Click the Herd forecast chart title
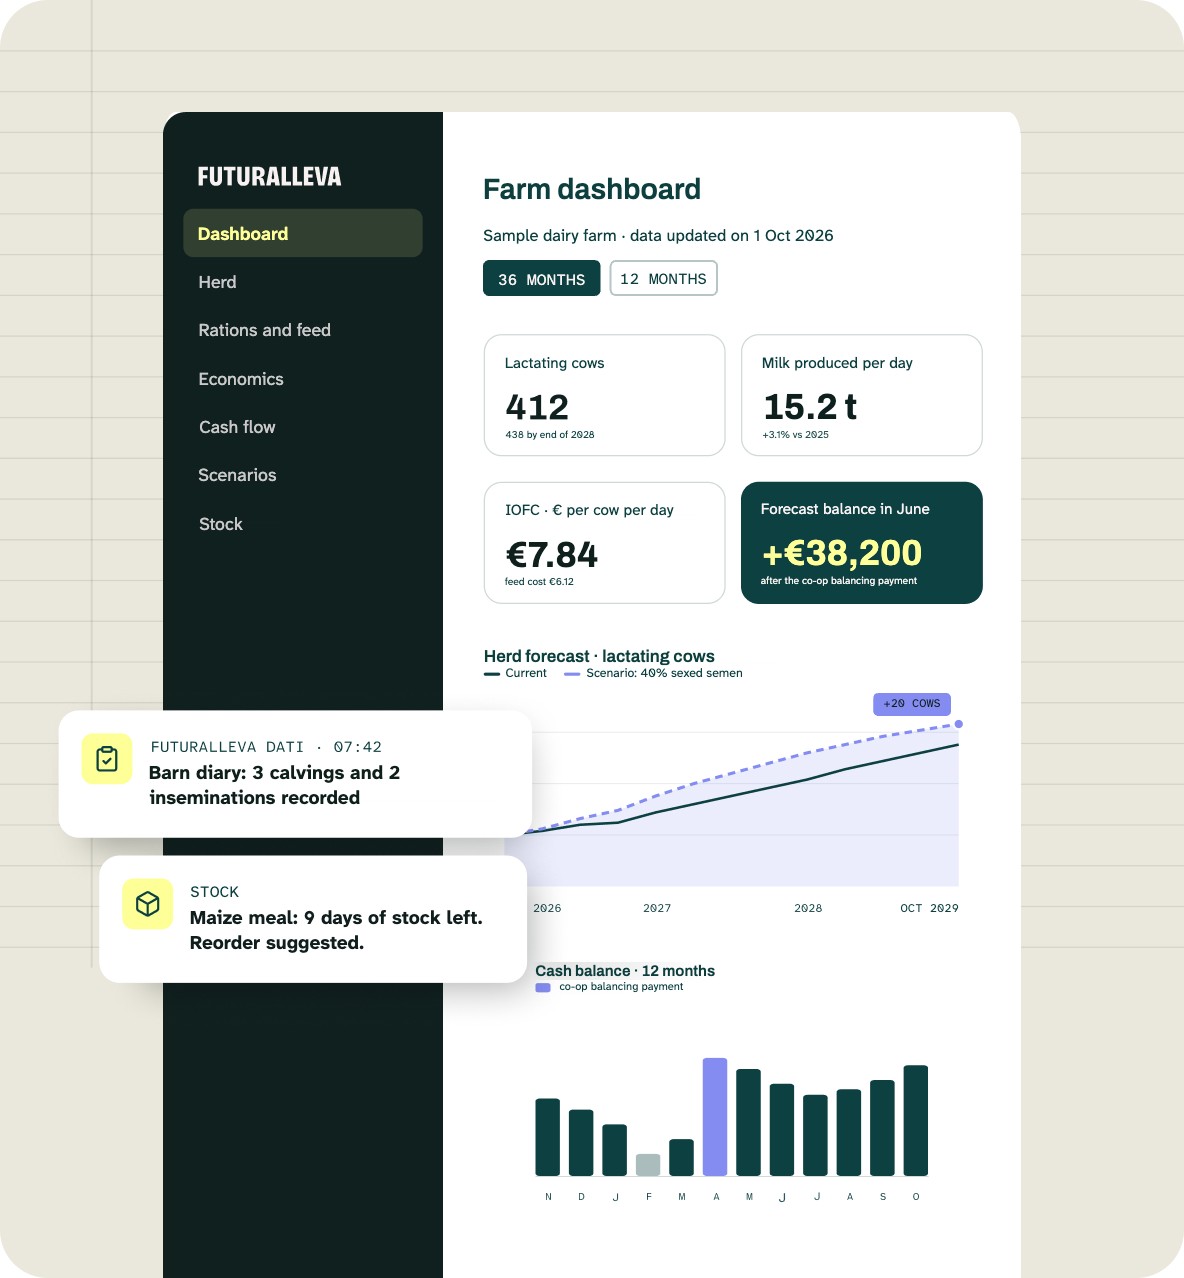This screenshot has width=1184, height=1278. pyautogui.click(x=599, y=656)
